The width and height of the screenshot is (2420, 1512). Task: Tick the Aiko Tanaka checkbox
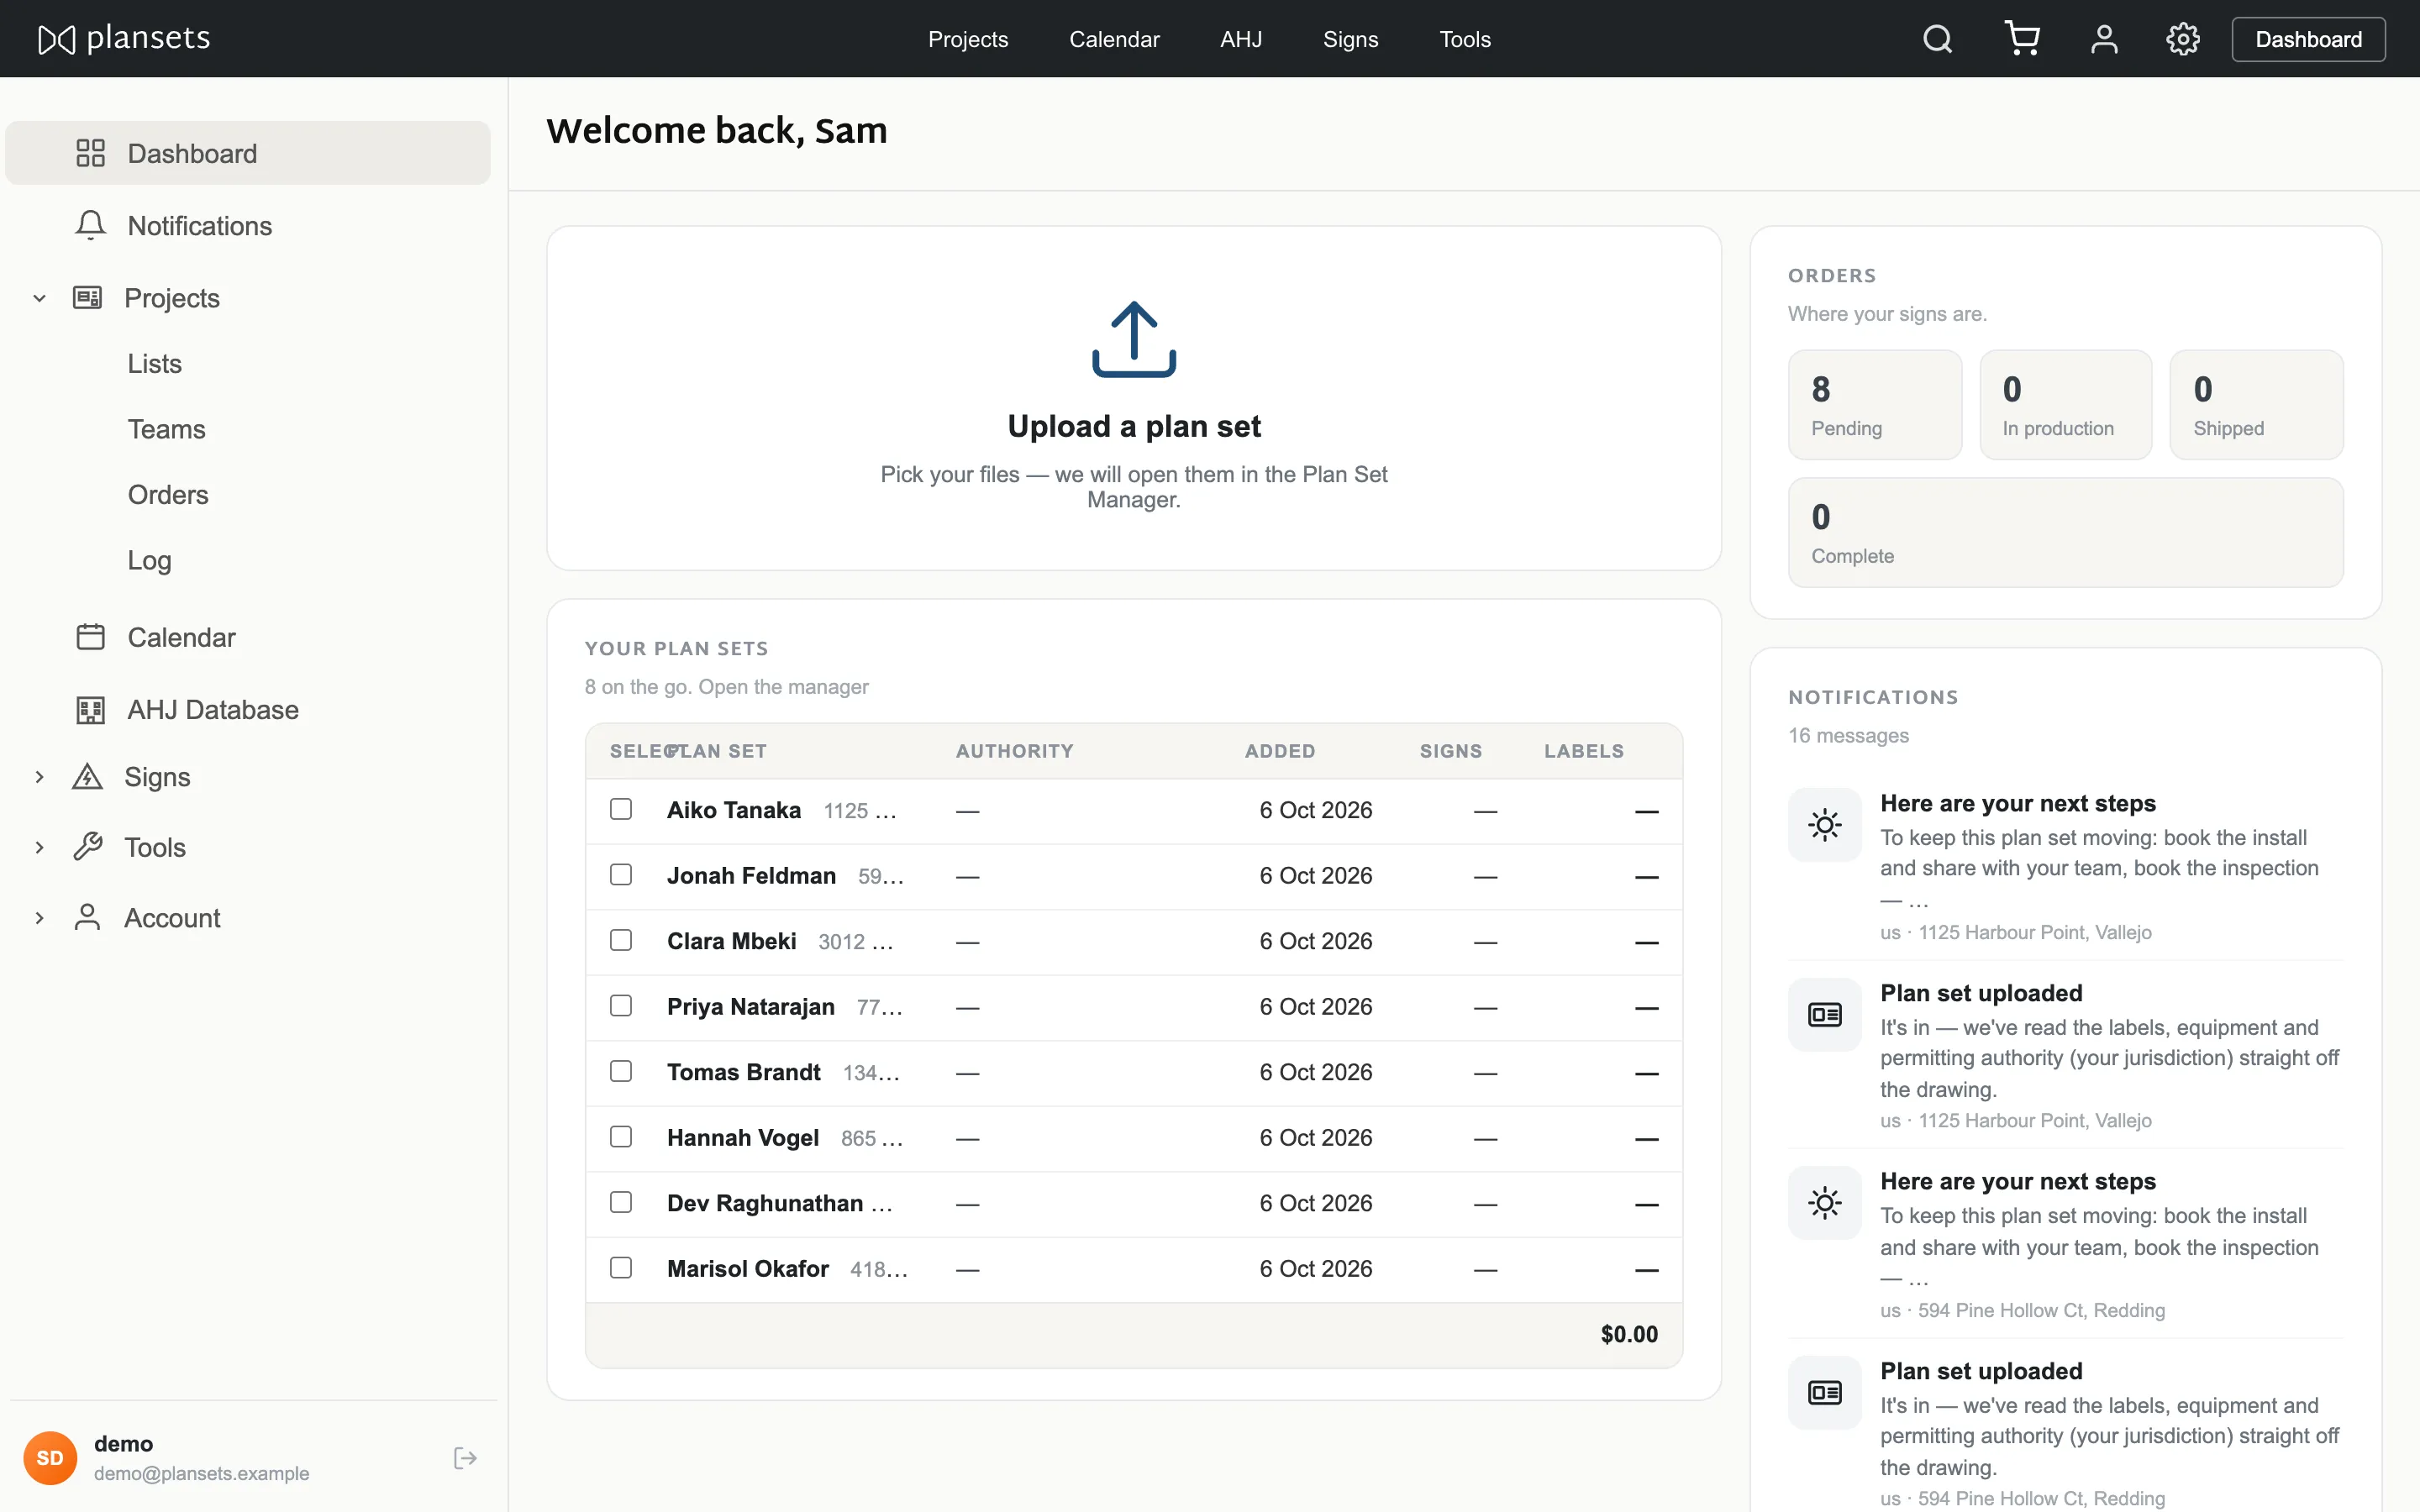[621, 809]
